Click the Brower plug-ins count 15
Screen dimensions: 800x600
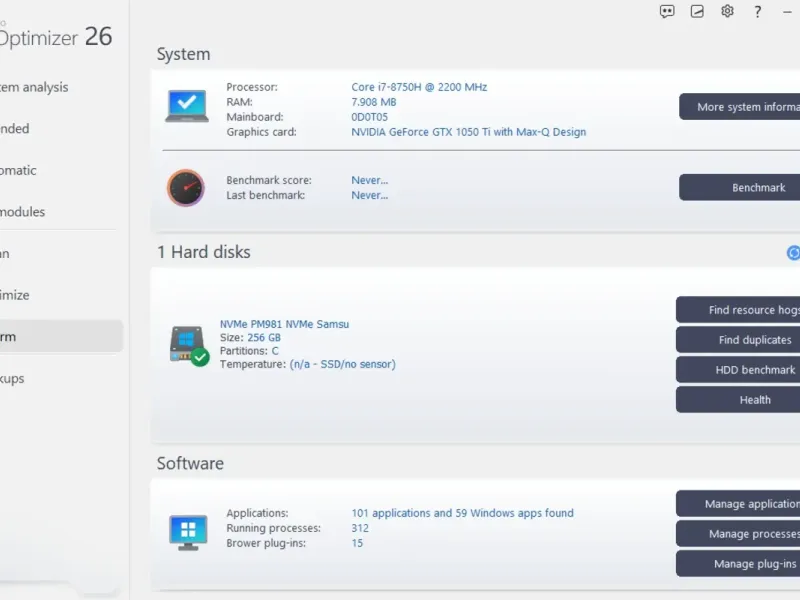coord(357,543)
